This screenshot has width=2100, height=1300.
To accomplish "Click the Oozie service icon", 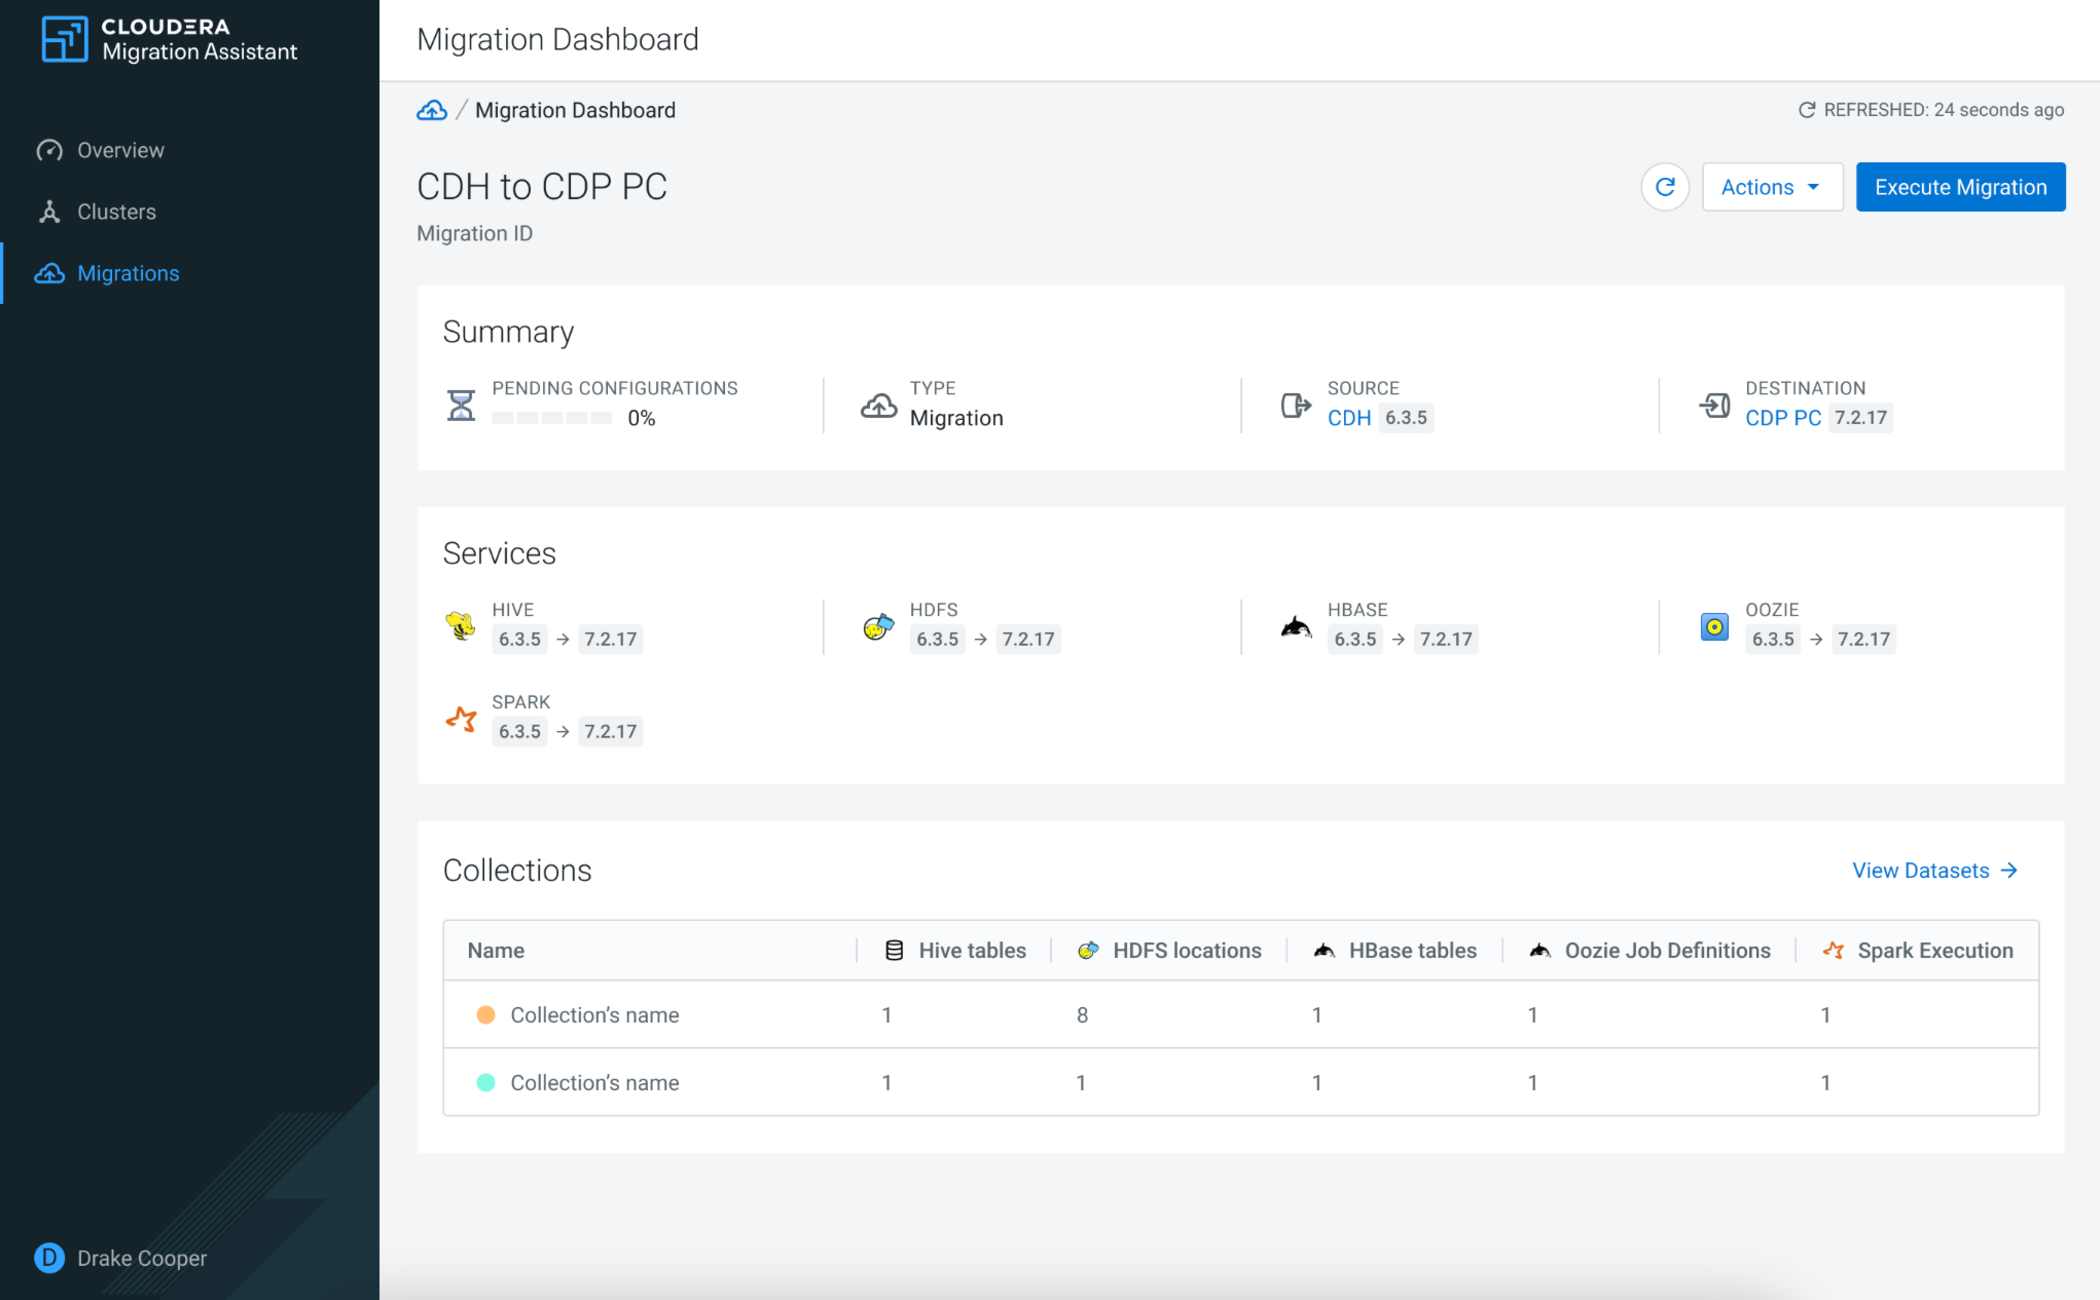I will tap(1714, 627).
